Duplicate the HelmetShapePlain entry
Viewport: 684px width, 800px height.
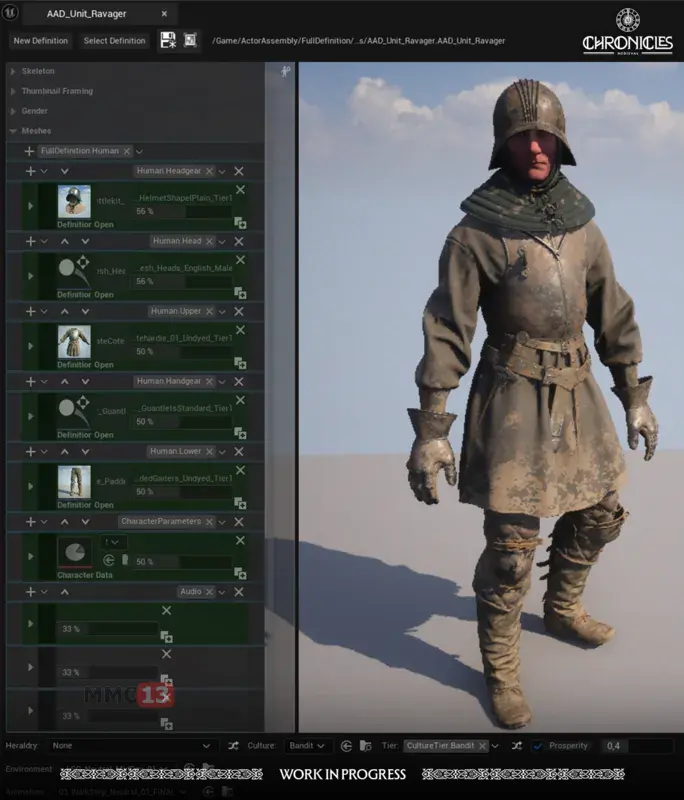240,223
